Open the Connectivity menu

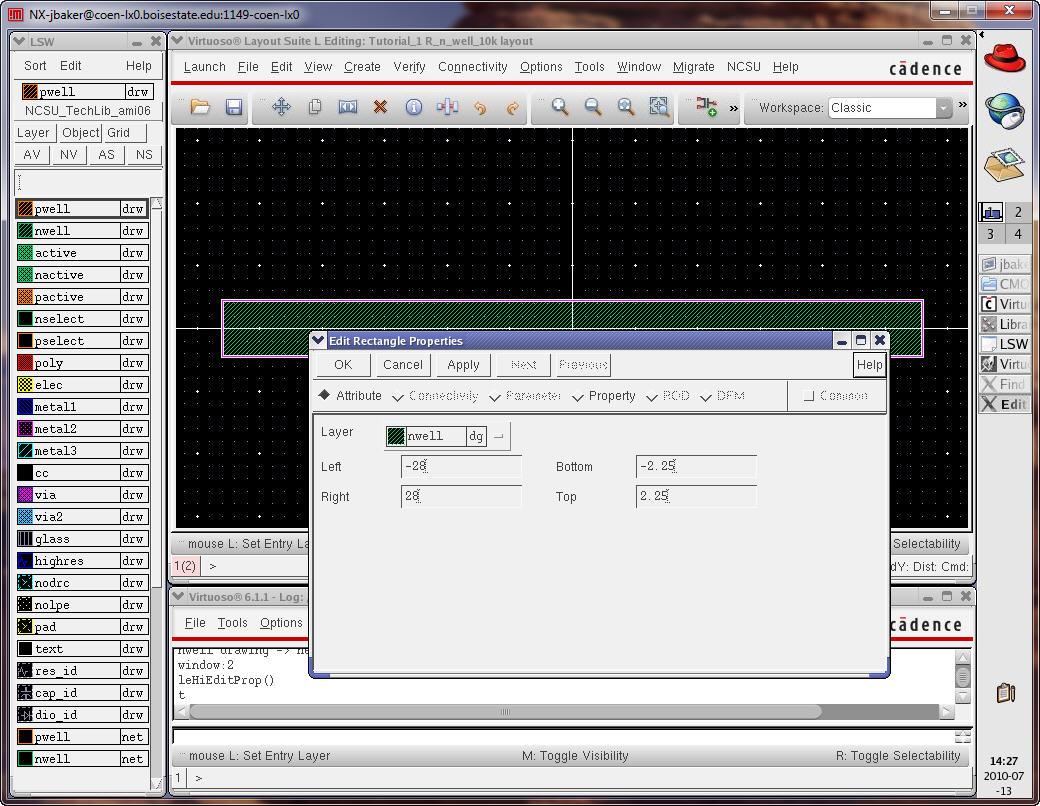coord(472,67)
